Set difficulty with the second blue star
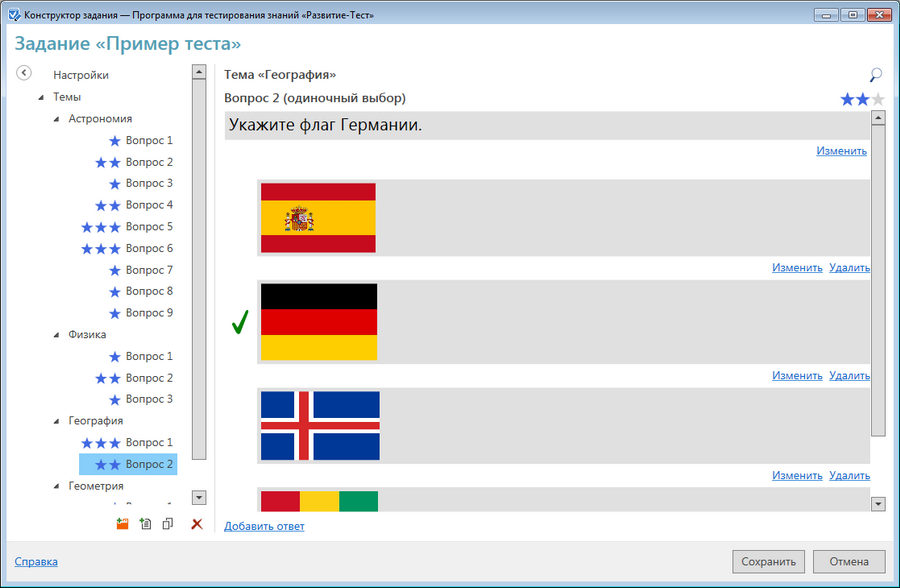The image size is (900, 588). tap(862, 99)
